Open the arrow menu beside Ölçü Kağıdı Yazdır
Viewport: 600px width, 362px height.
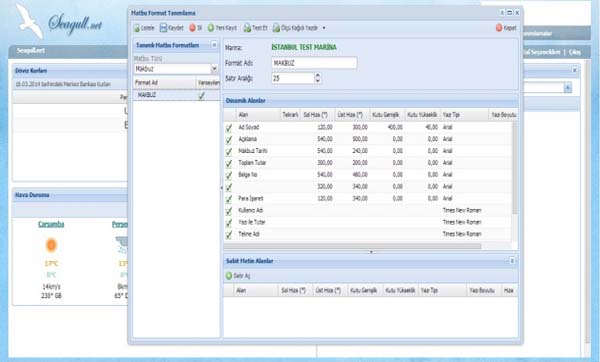pos(324,28)
